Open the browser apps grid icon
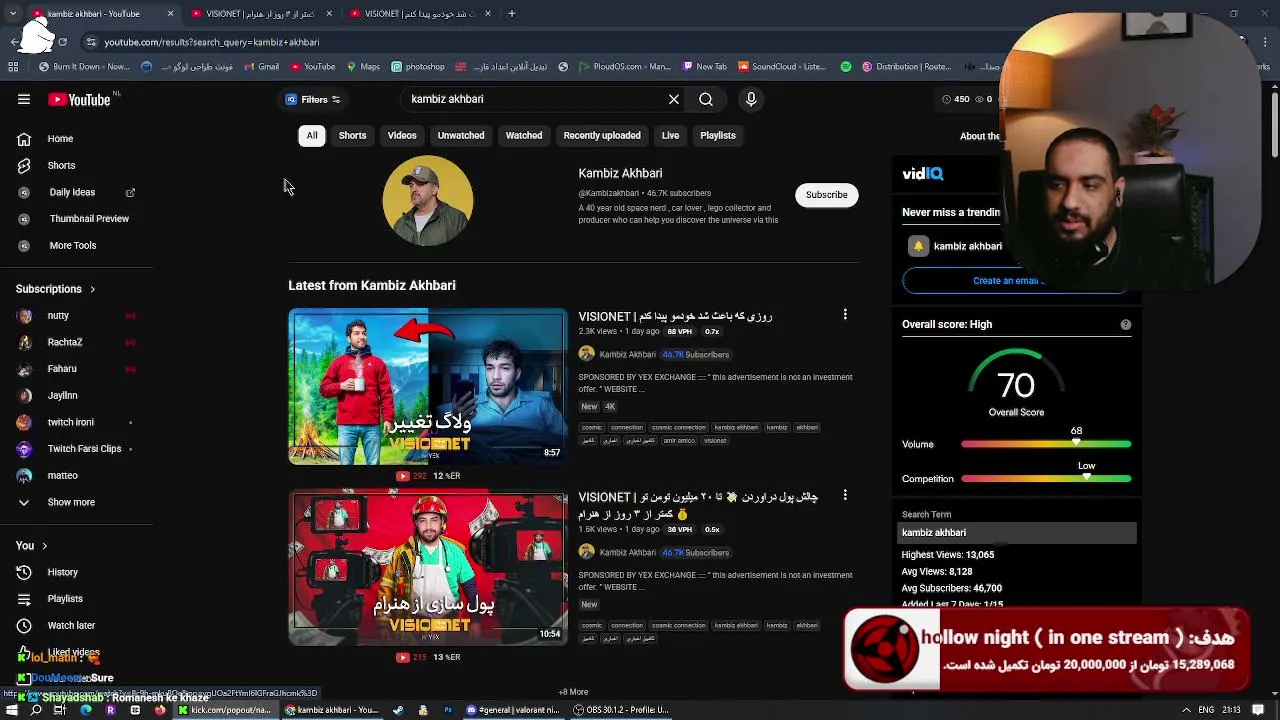The height and width of the screenshot is (720, 1280). tap(13, 67)
